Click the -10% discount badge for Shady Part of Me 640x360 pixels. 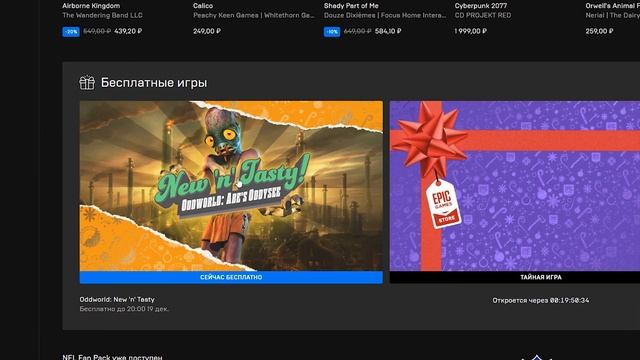tap(332, 31)
